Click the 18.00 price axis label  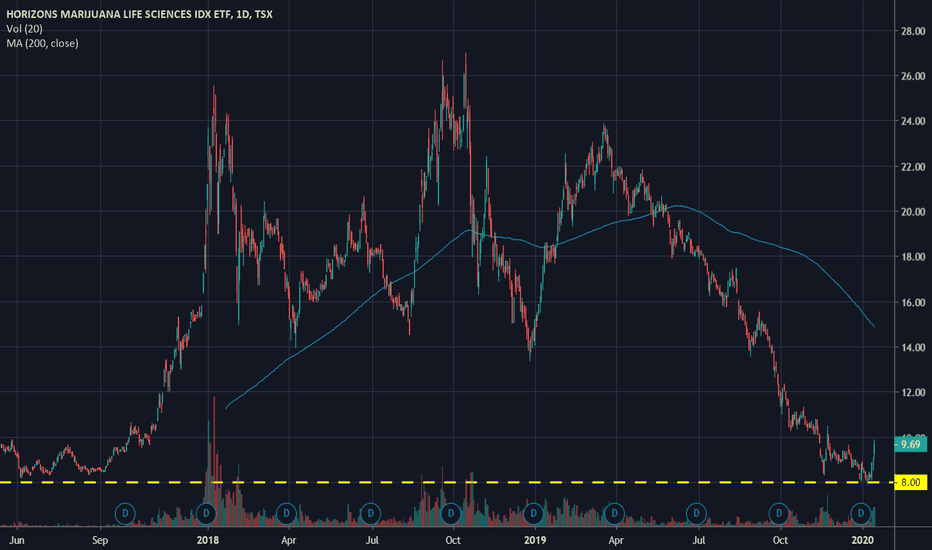(914, 257)
